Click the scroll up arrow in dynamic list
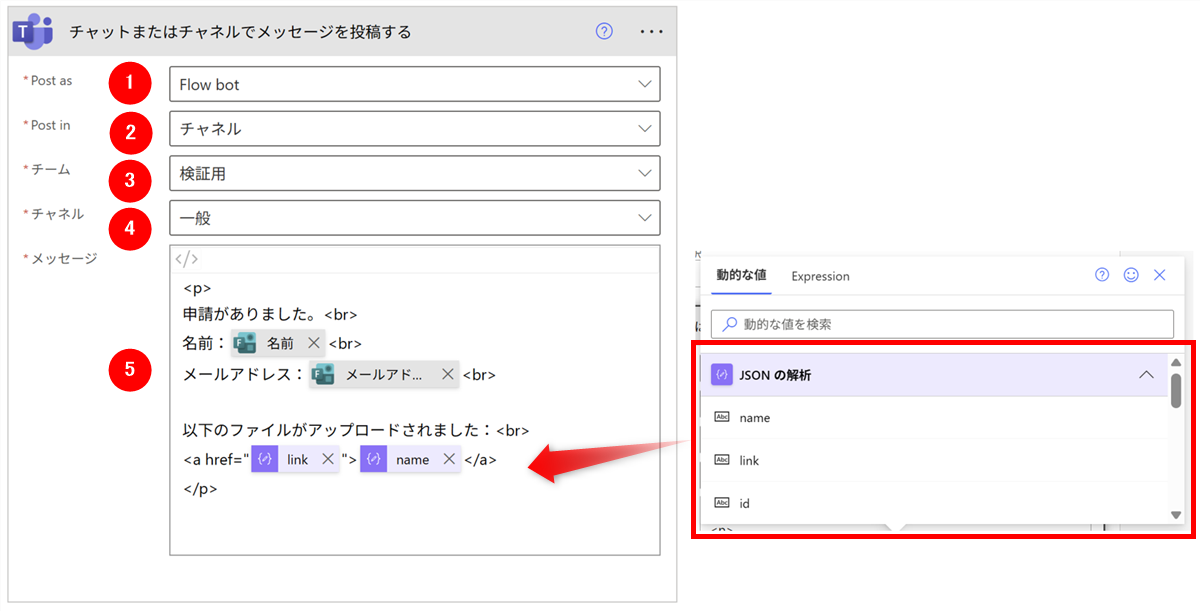This screenshot has height=611, width=1200. (x=1176, y=363)
